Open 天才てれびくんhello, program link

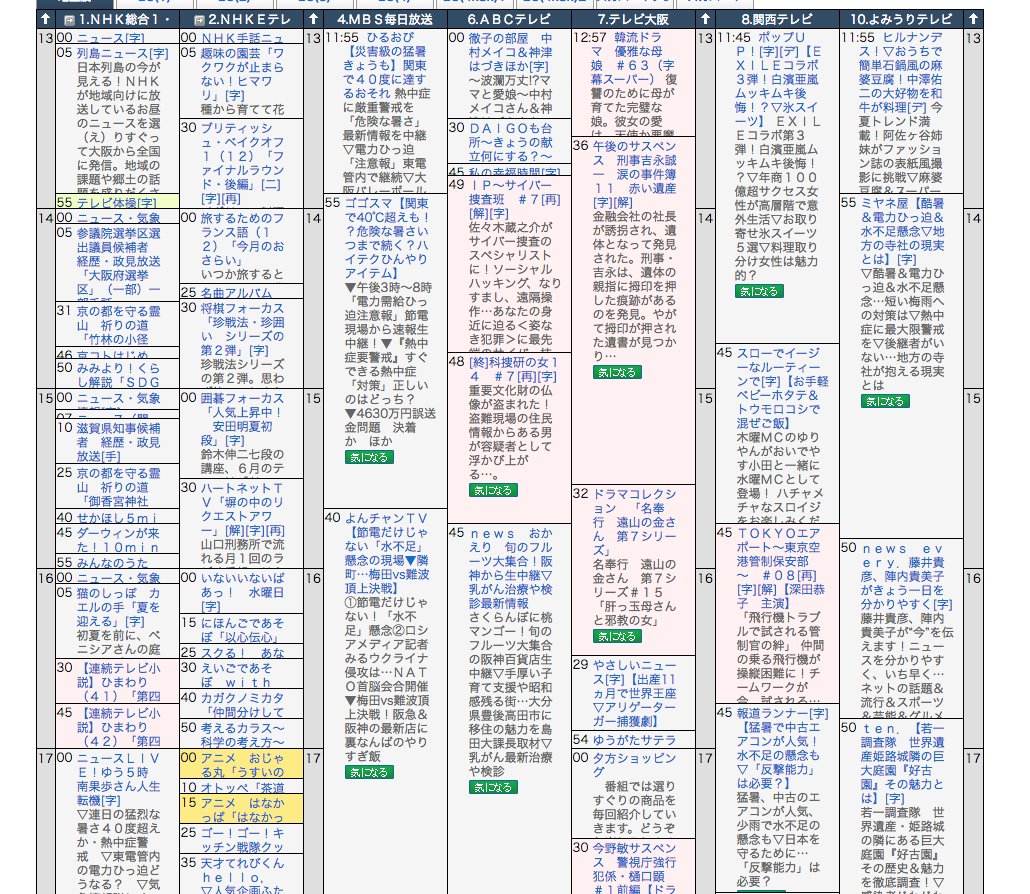(242, 876)
